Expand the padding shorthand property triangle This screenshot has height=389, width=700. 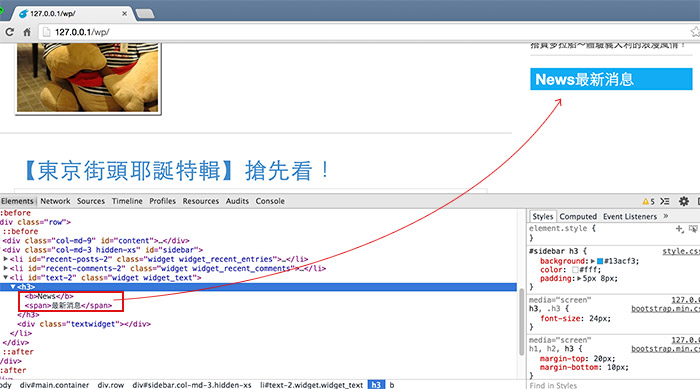pos(579,279)
